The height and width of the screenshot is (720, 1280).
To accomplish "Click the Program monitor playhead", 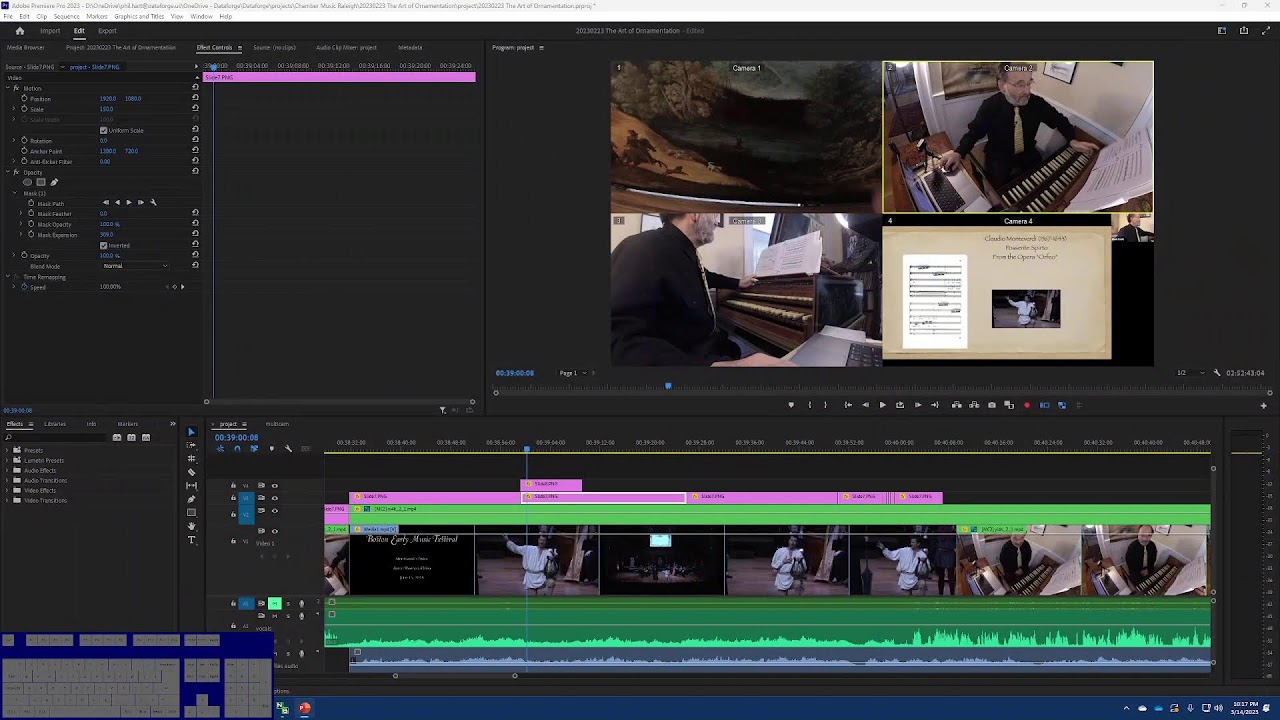I will [x=668, y=386].
